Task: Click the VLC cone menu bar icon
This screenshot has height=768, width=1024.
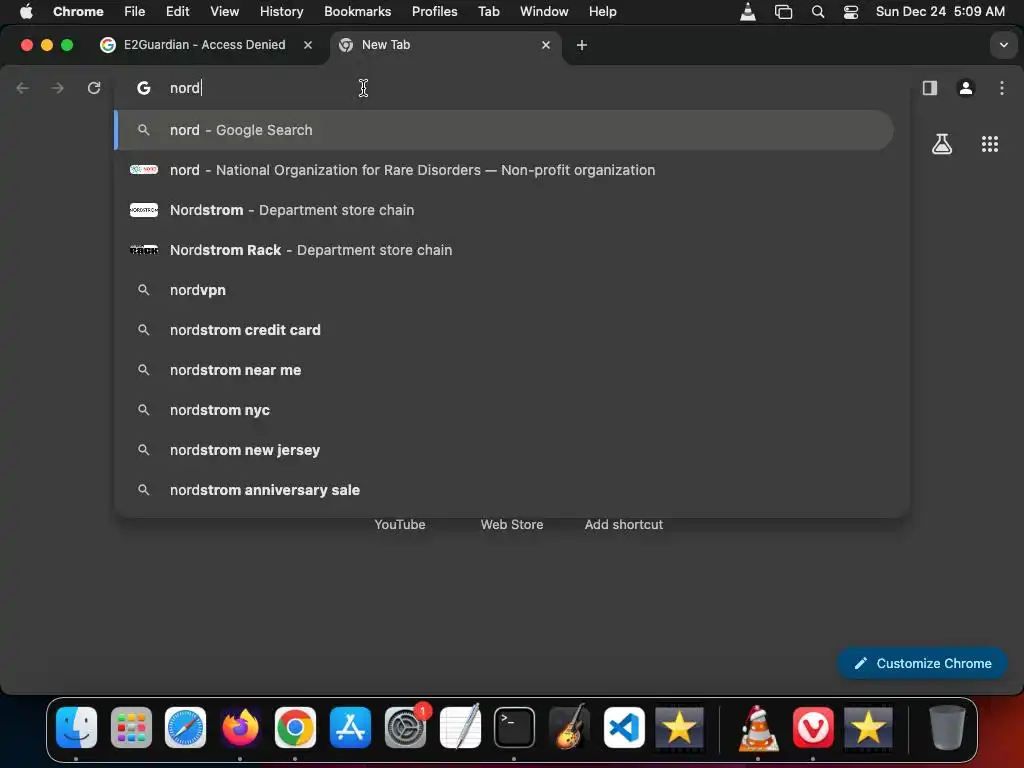Action: tap(748, 12)
